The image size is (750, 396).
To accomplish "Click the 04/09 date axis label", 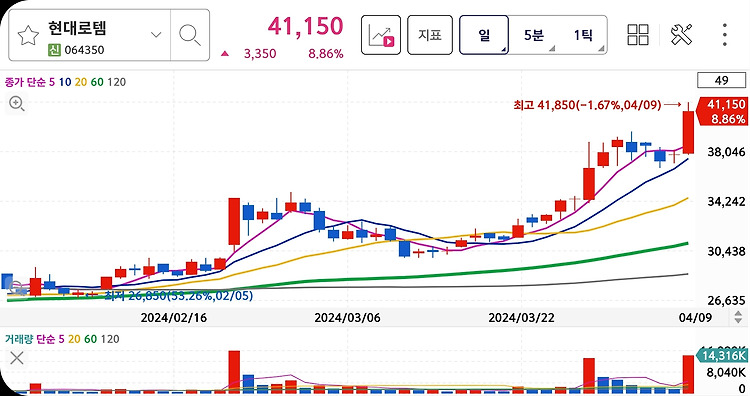I will click(695, 318).
